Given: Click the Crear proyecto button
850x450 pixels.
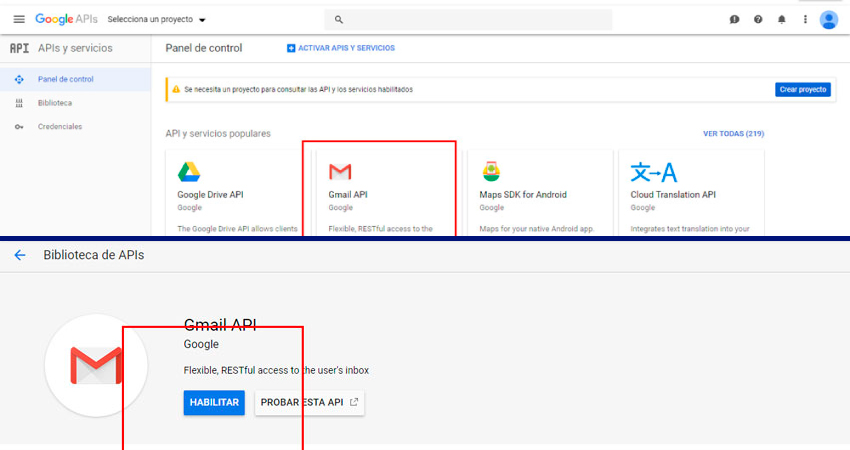Looking at the screenshot, I should pyautogui.click(x=803, y=89).
